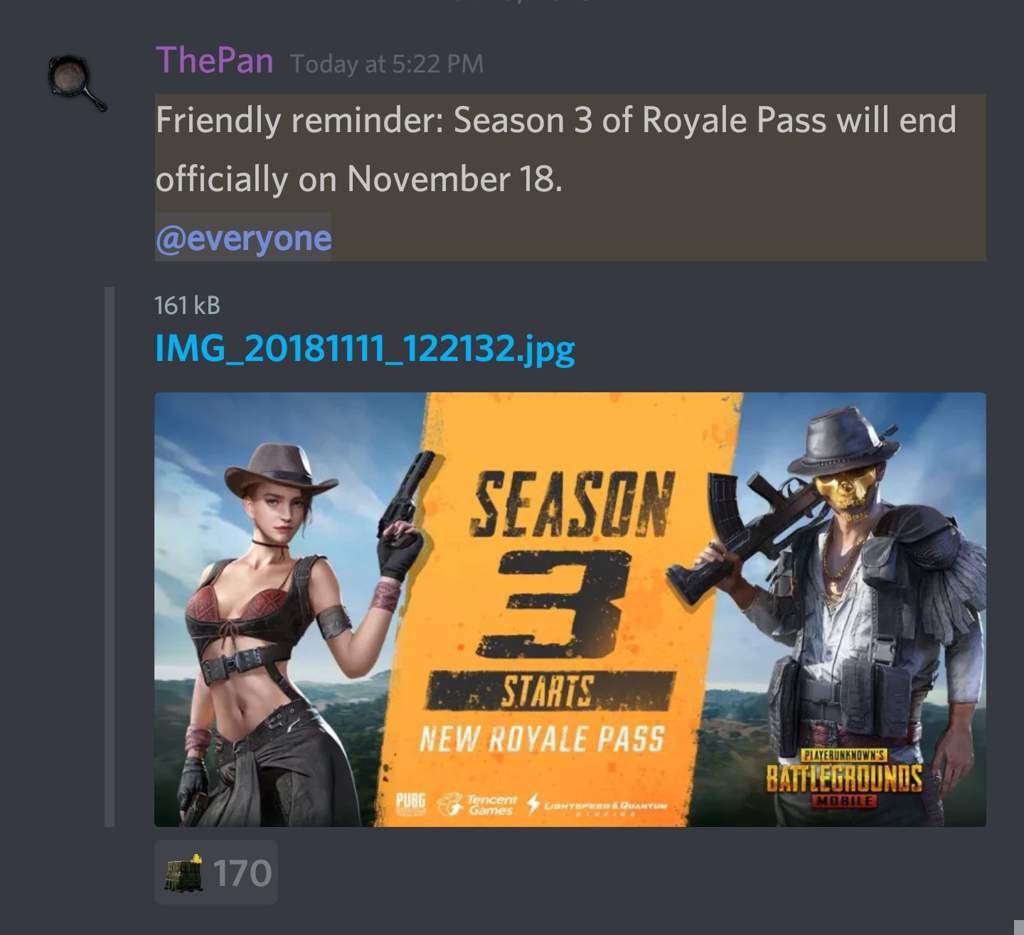The image size is (1024, 935).
Task: Open the Season 3 image preview
Action: [570, 609]
